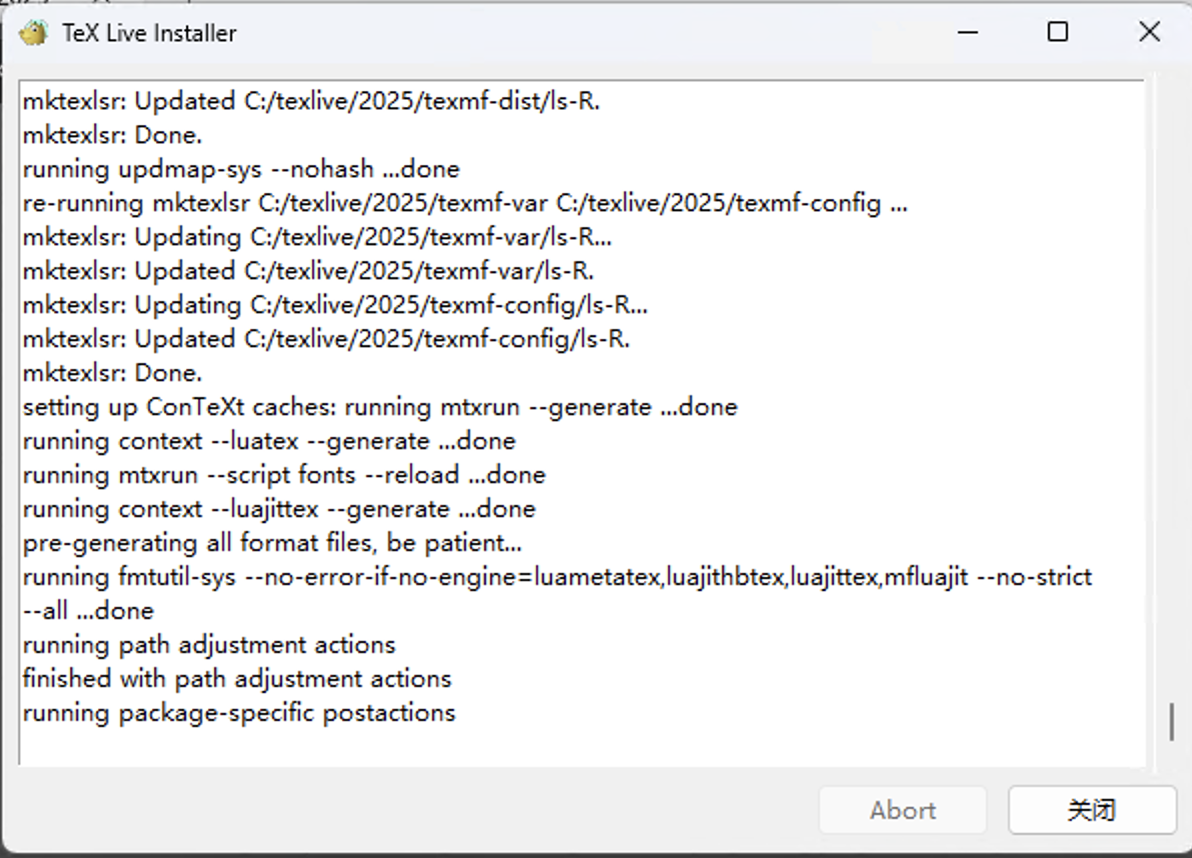Click the 'running package-specific postactions' log line
1192x858 pixels.
pyautogui.click(x=239, y=713)
